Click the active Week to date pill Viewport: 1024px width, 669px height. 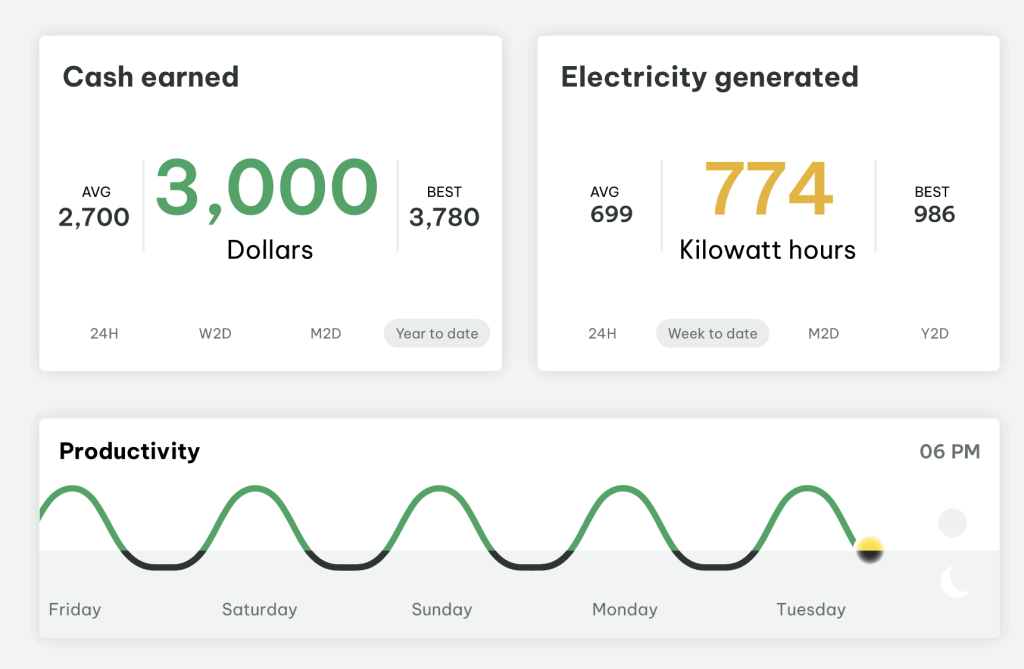712,333
